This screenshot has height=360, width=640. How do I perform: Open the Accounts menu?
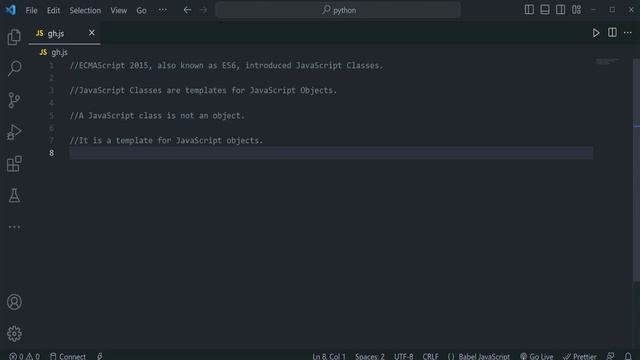(14, 302)
